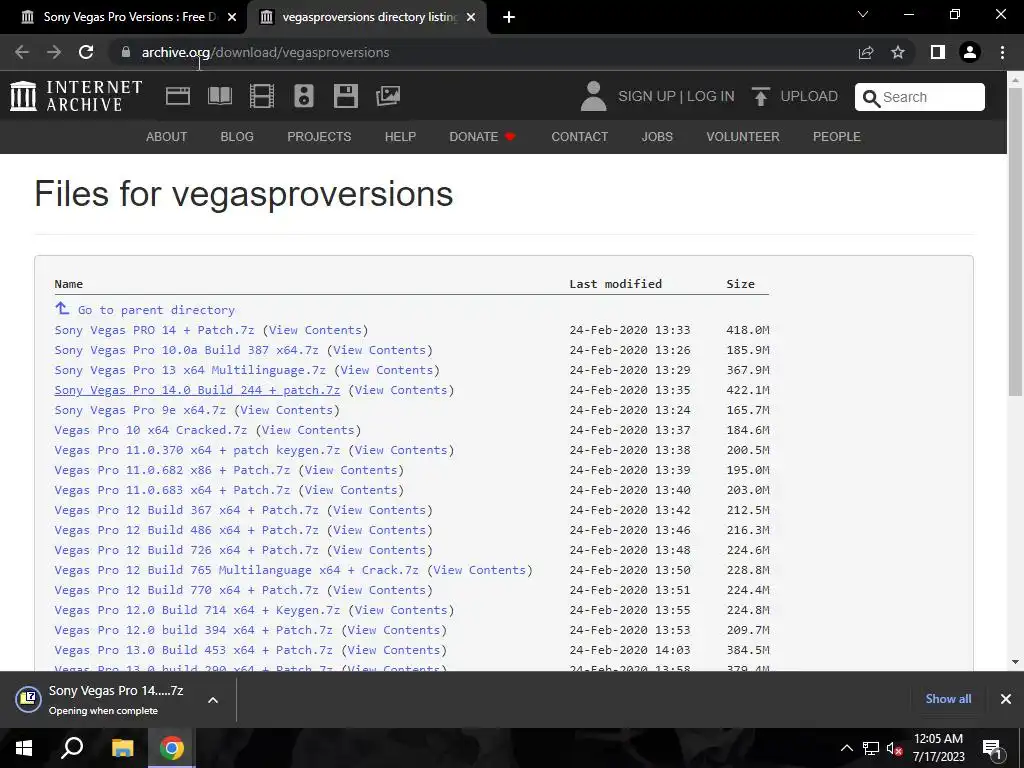Open the DONATE menu item
The image size is (1024, 768).
(482, 136)
